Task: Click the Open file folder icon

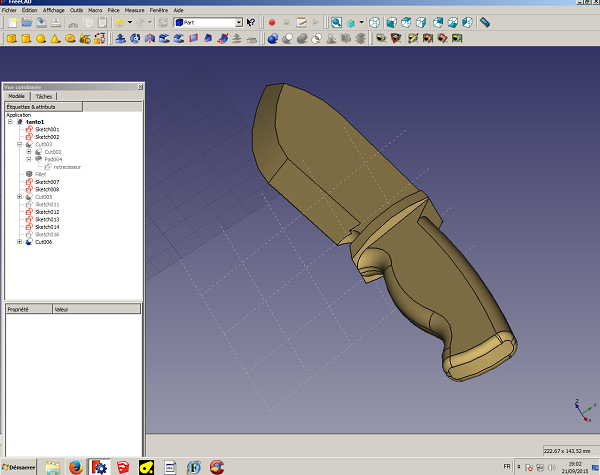Action: [x=27, y=23]
